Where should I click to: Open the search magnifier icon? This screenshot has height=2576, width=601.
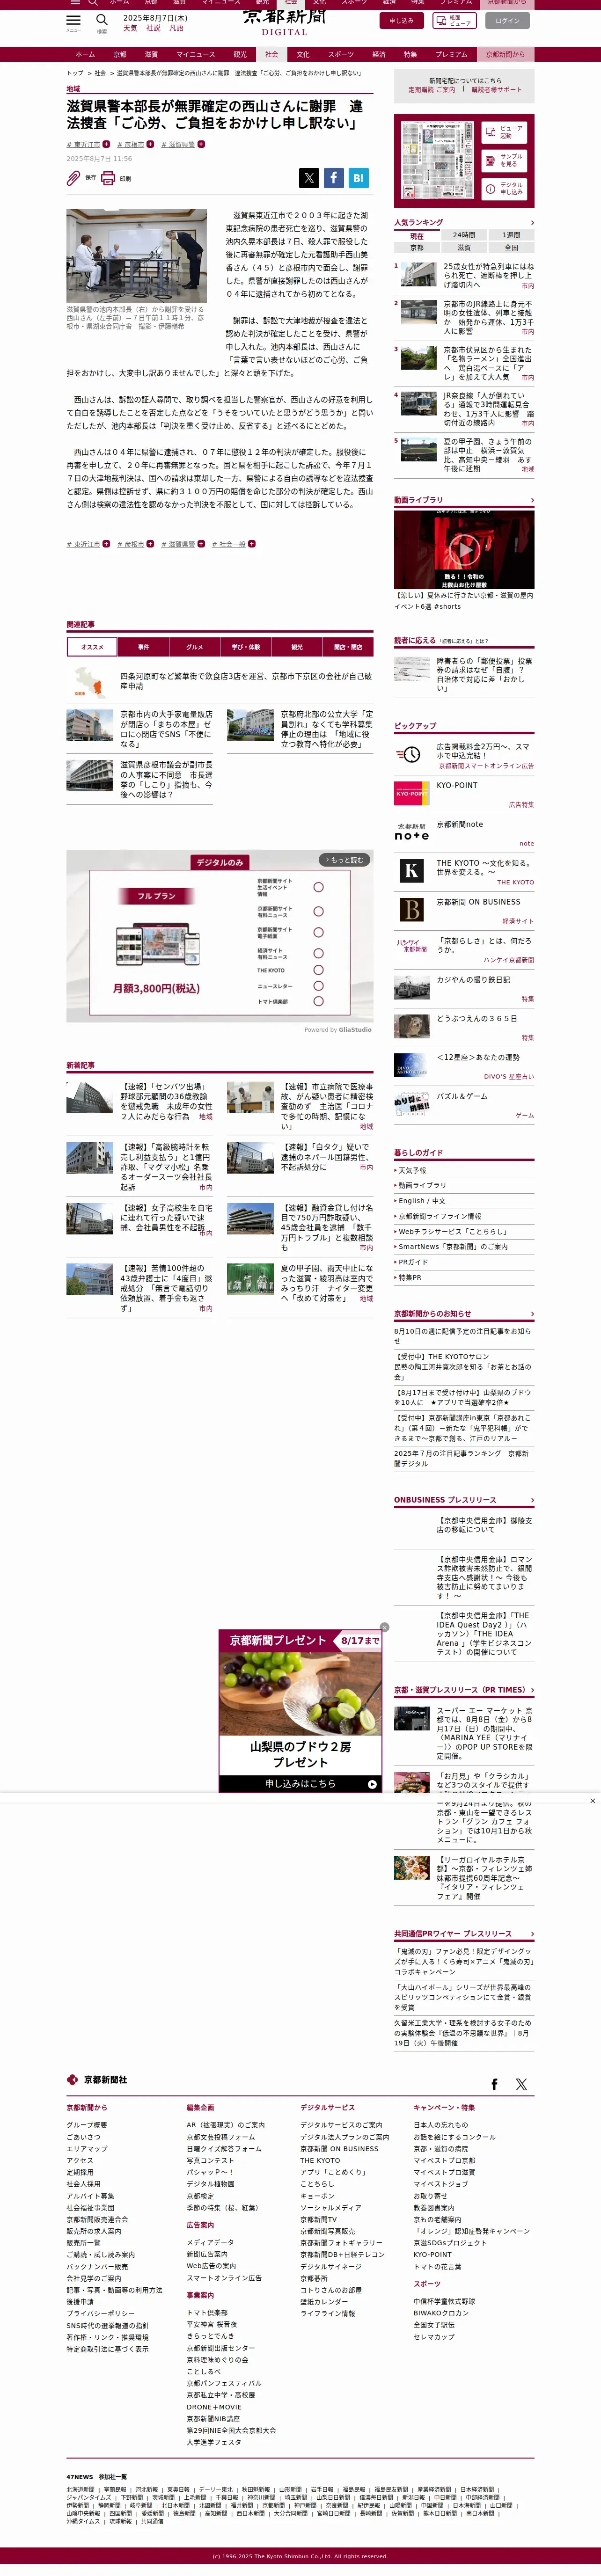click(x=101, y=20)
